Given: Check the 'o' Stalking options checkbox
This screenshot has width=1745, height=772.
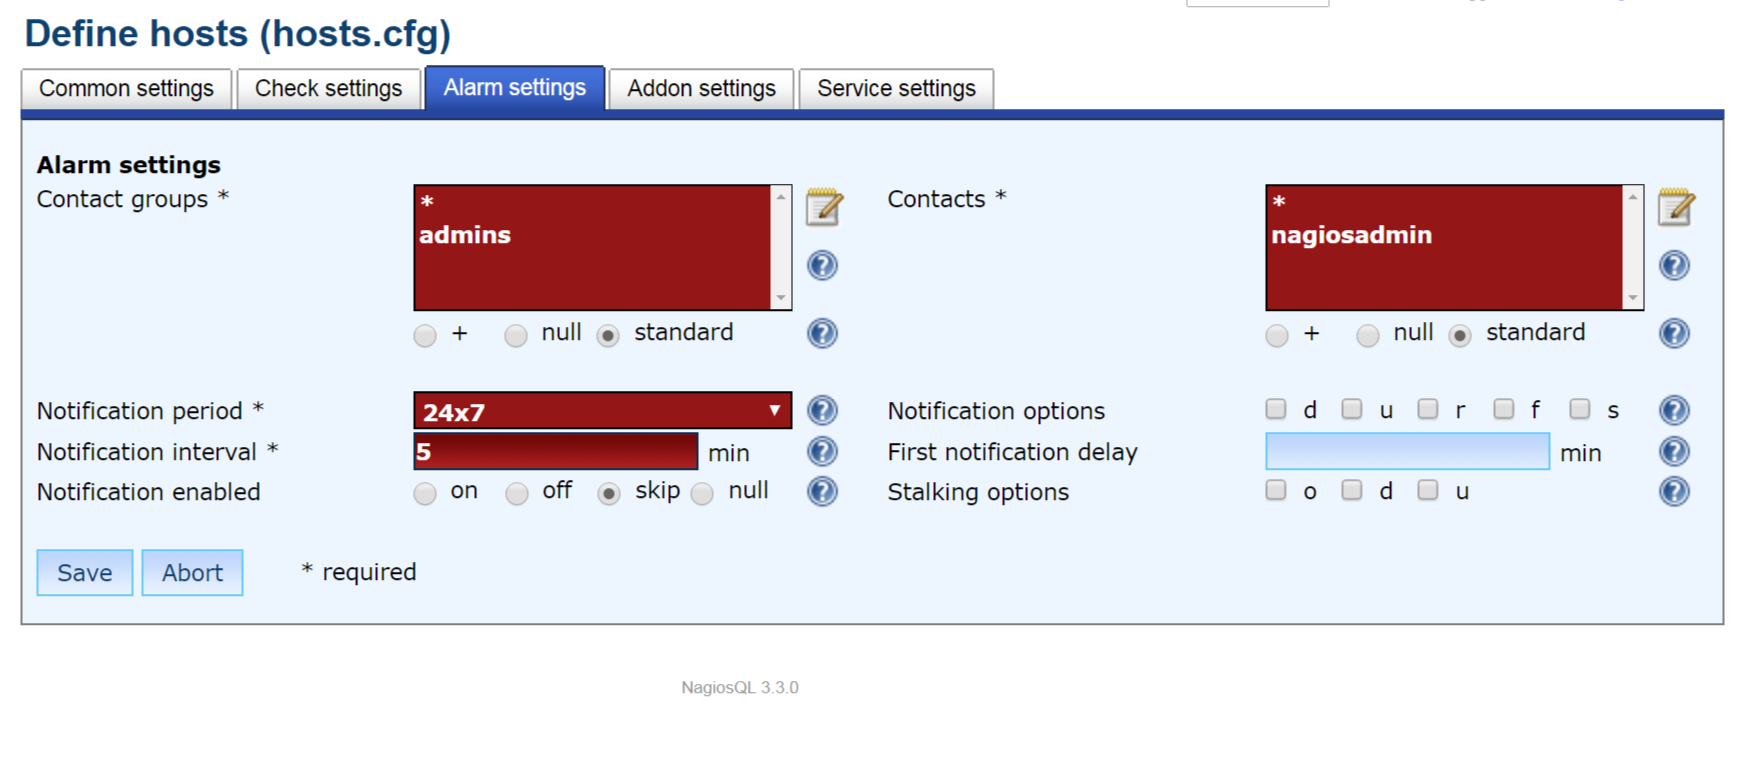Looking at the screenshot, I should click(x=1276, y=490).
